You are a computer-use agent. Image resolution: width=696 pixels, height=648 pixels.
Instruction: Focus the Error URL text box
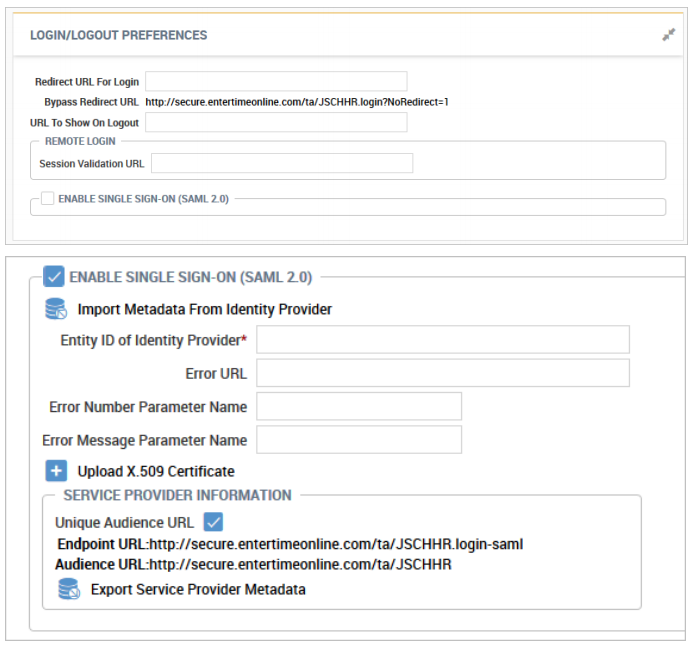click(x=442, y=373)
